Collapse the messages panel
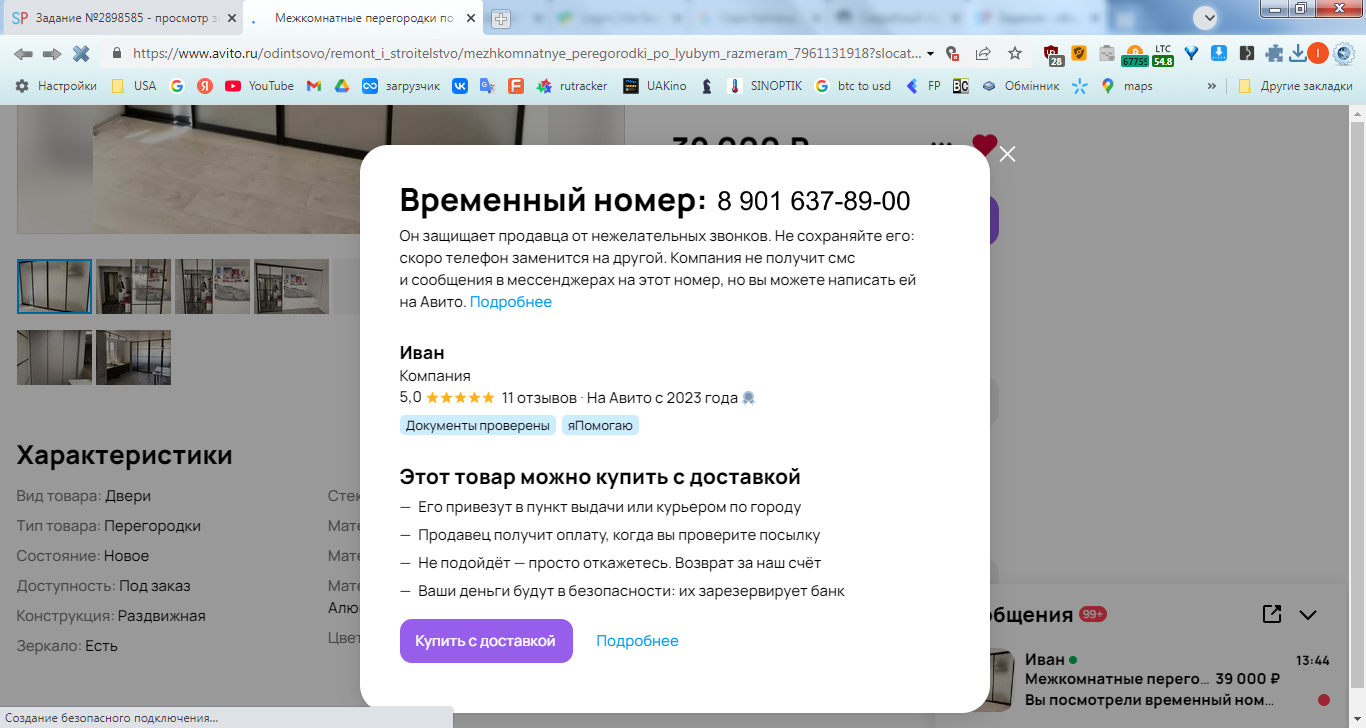The width and height of the screenshot is (1366, 728). point(1308,615)
